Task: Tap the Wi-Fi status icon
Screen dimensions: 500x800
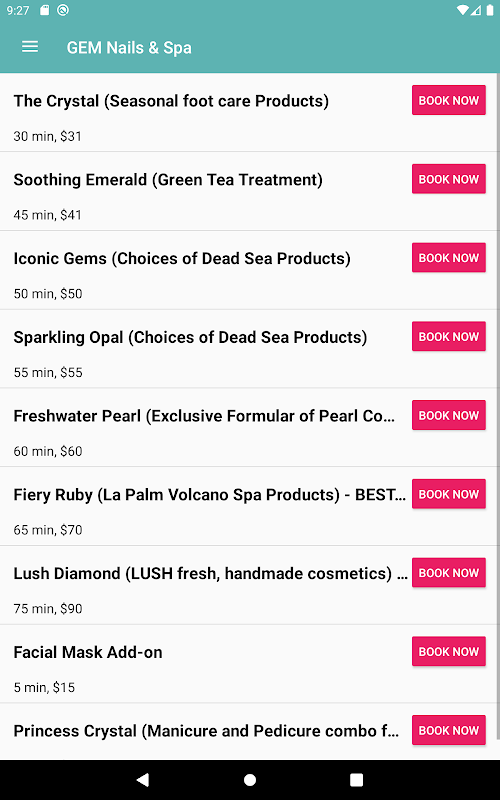Action: pos(462,10)
